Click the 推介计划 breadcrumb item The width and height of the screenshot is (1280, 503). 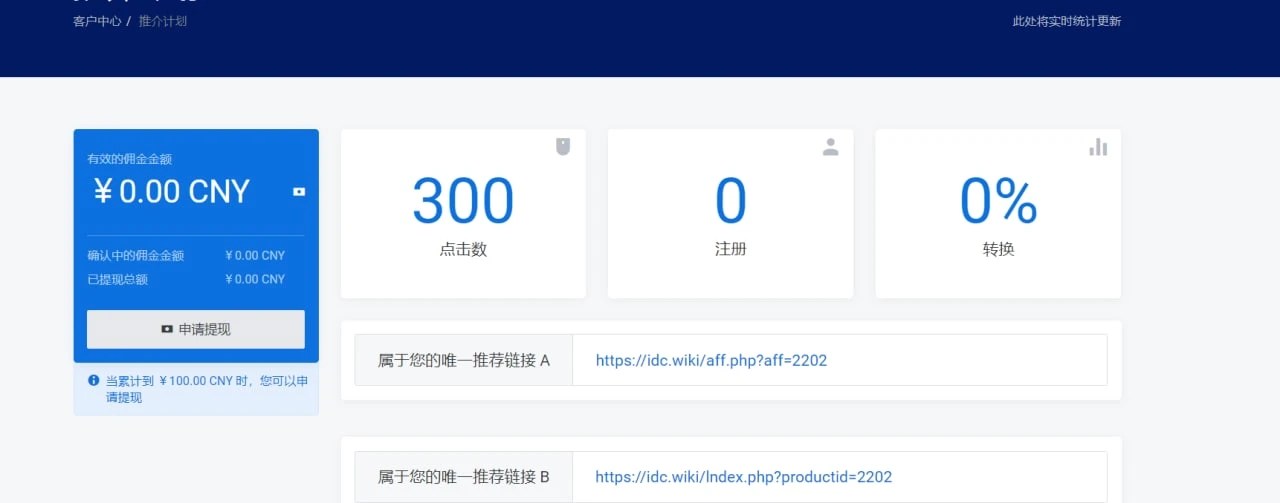163,21
